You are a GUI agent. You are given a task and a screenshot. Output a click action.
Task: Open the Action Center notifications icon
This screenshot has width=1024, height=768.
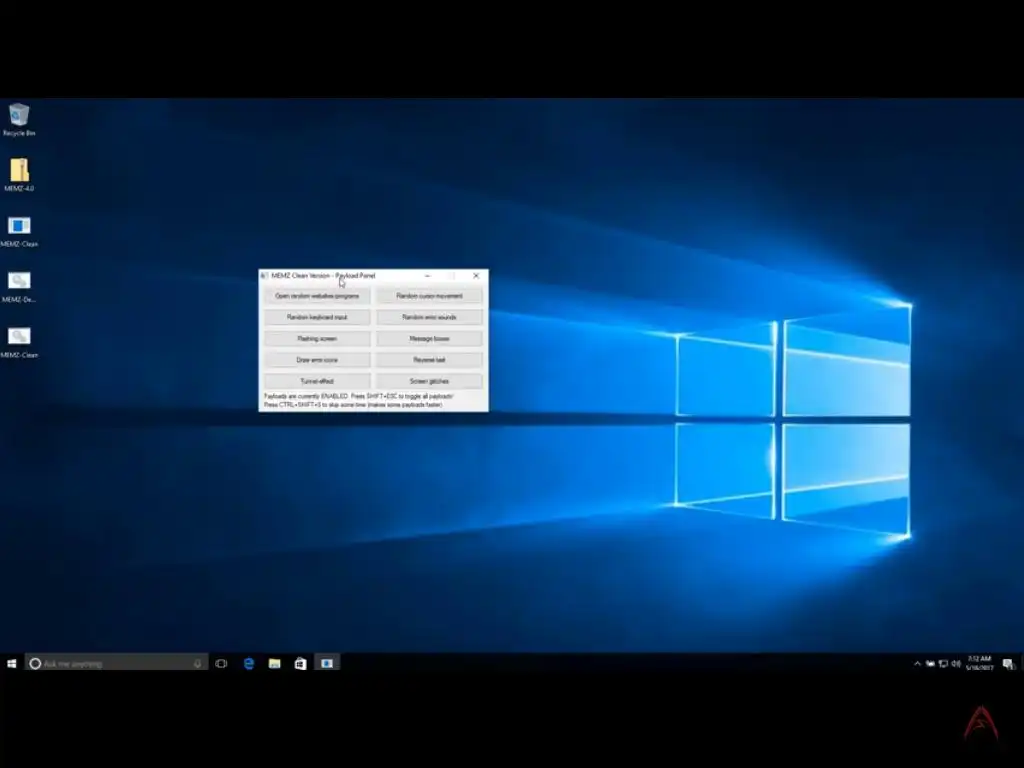tap(1008, 664)
